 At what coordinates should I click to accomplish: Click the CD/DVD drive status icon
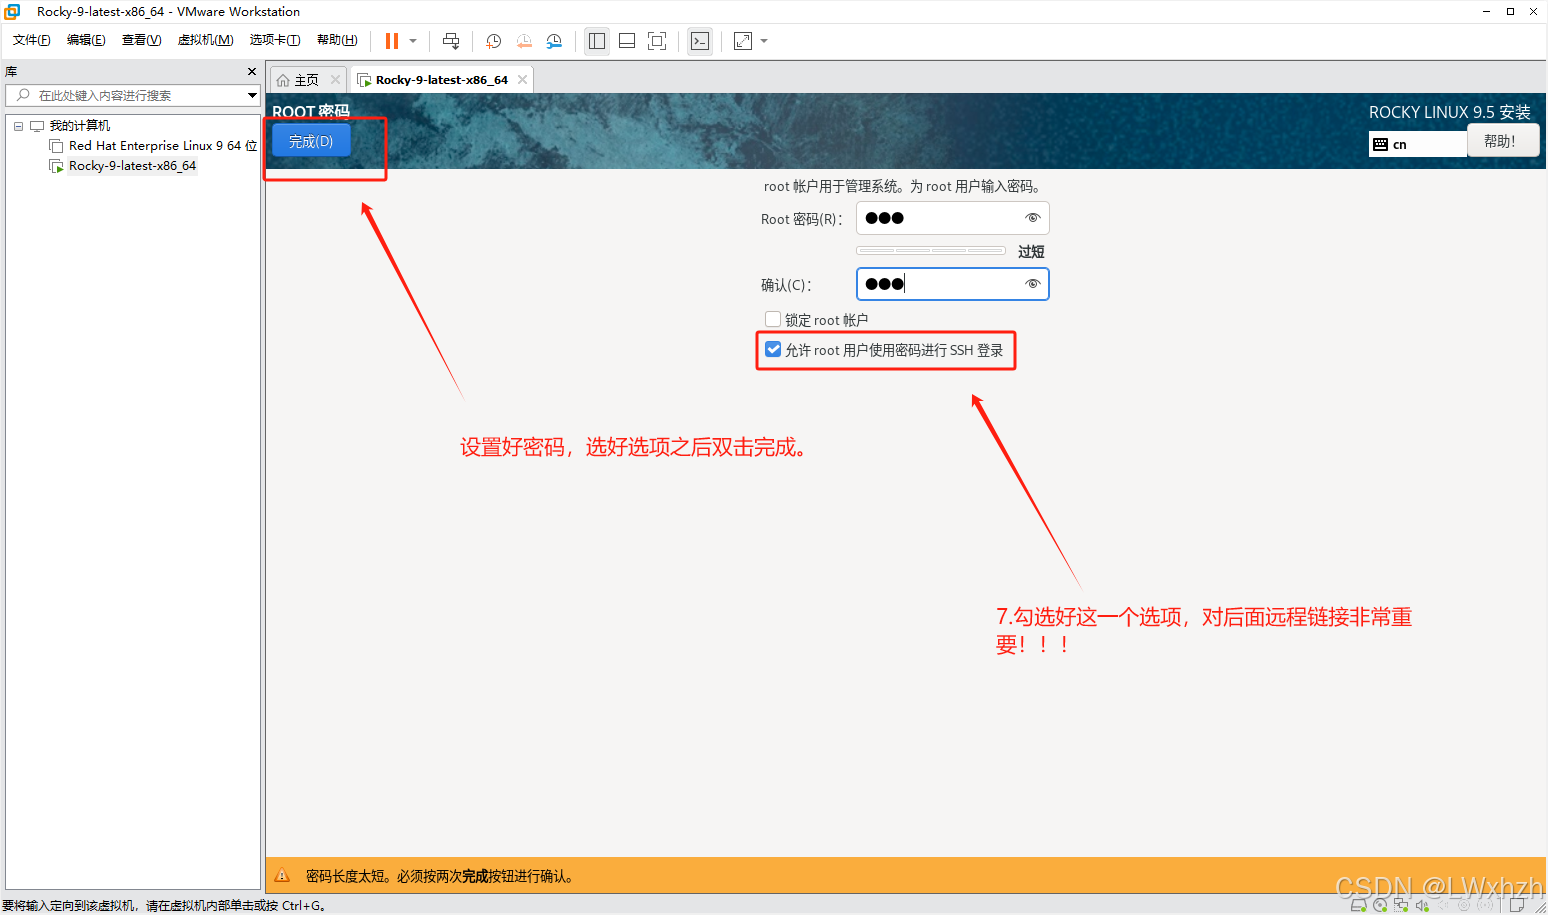click(1380, 905)
